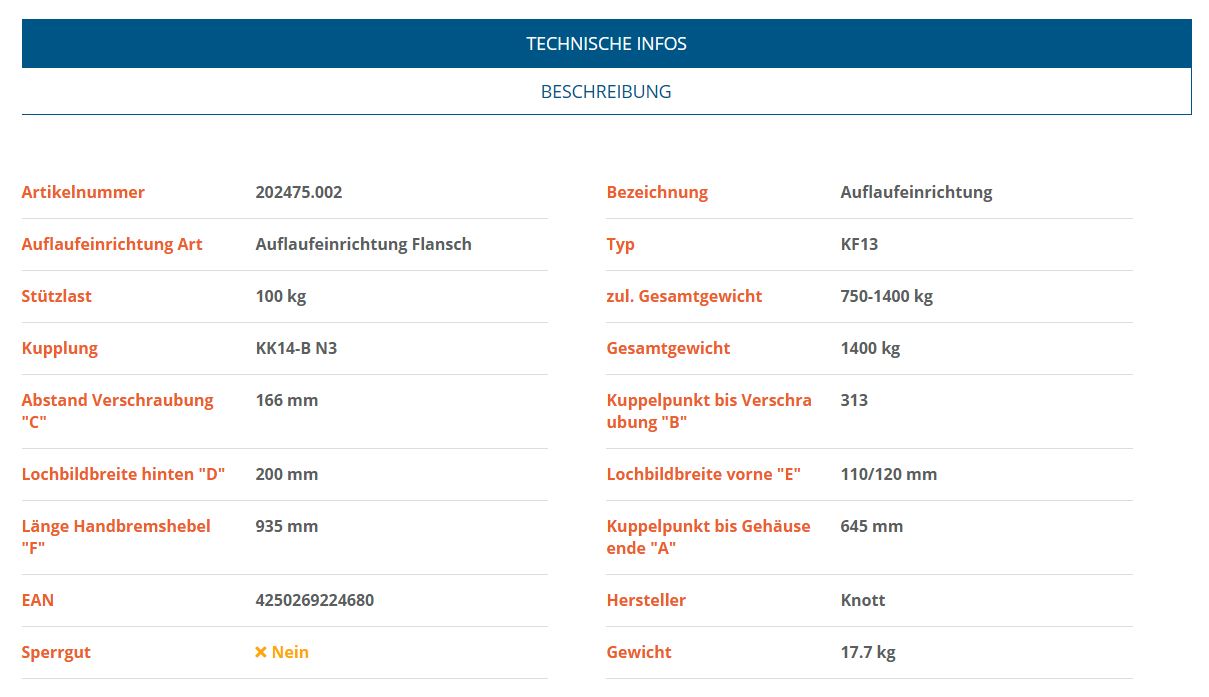The height and width of the screenshot is (697, 1209).
Task: Click the Artikelnummer label
Action: [x=83, y=192]
